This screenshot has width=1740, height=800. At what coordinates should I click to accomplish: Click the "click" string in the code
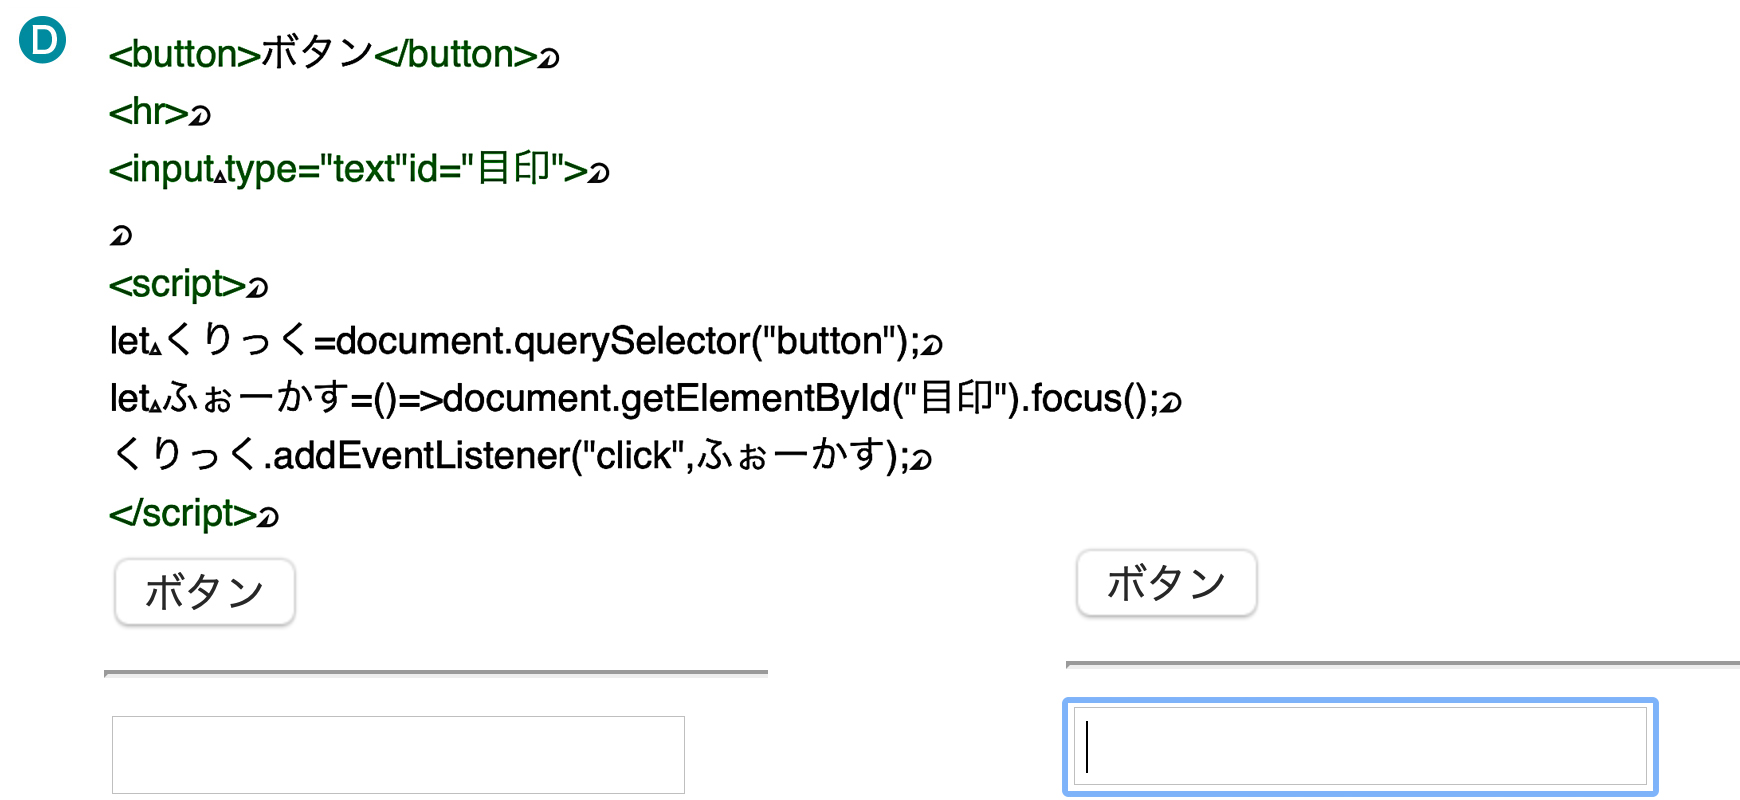click(x=633, y=456)
